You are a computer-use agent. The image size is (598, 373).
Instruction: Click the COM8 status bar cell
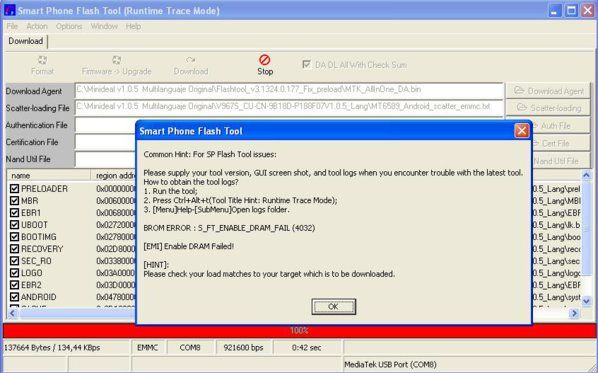click(x=190, y=347)
